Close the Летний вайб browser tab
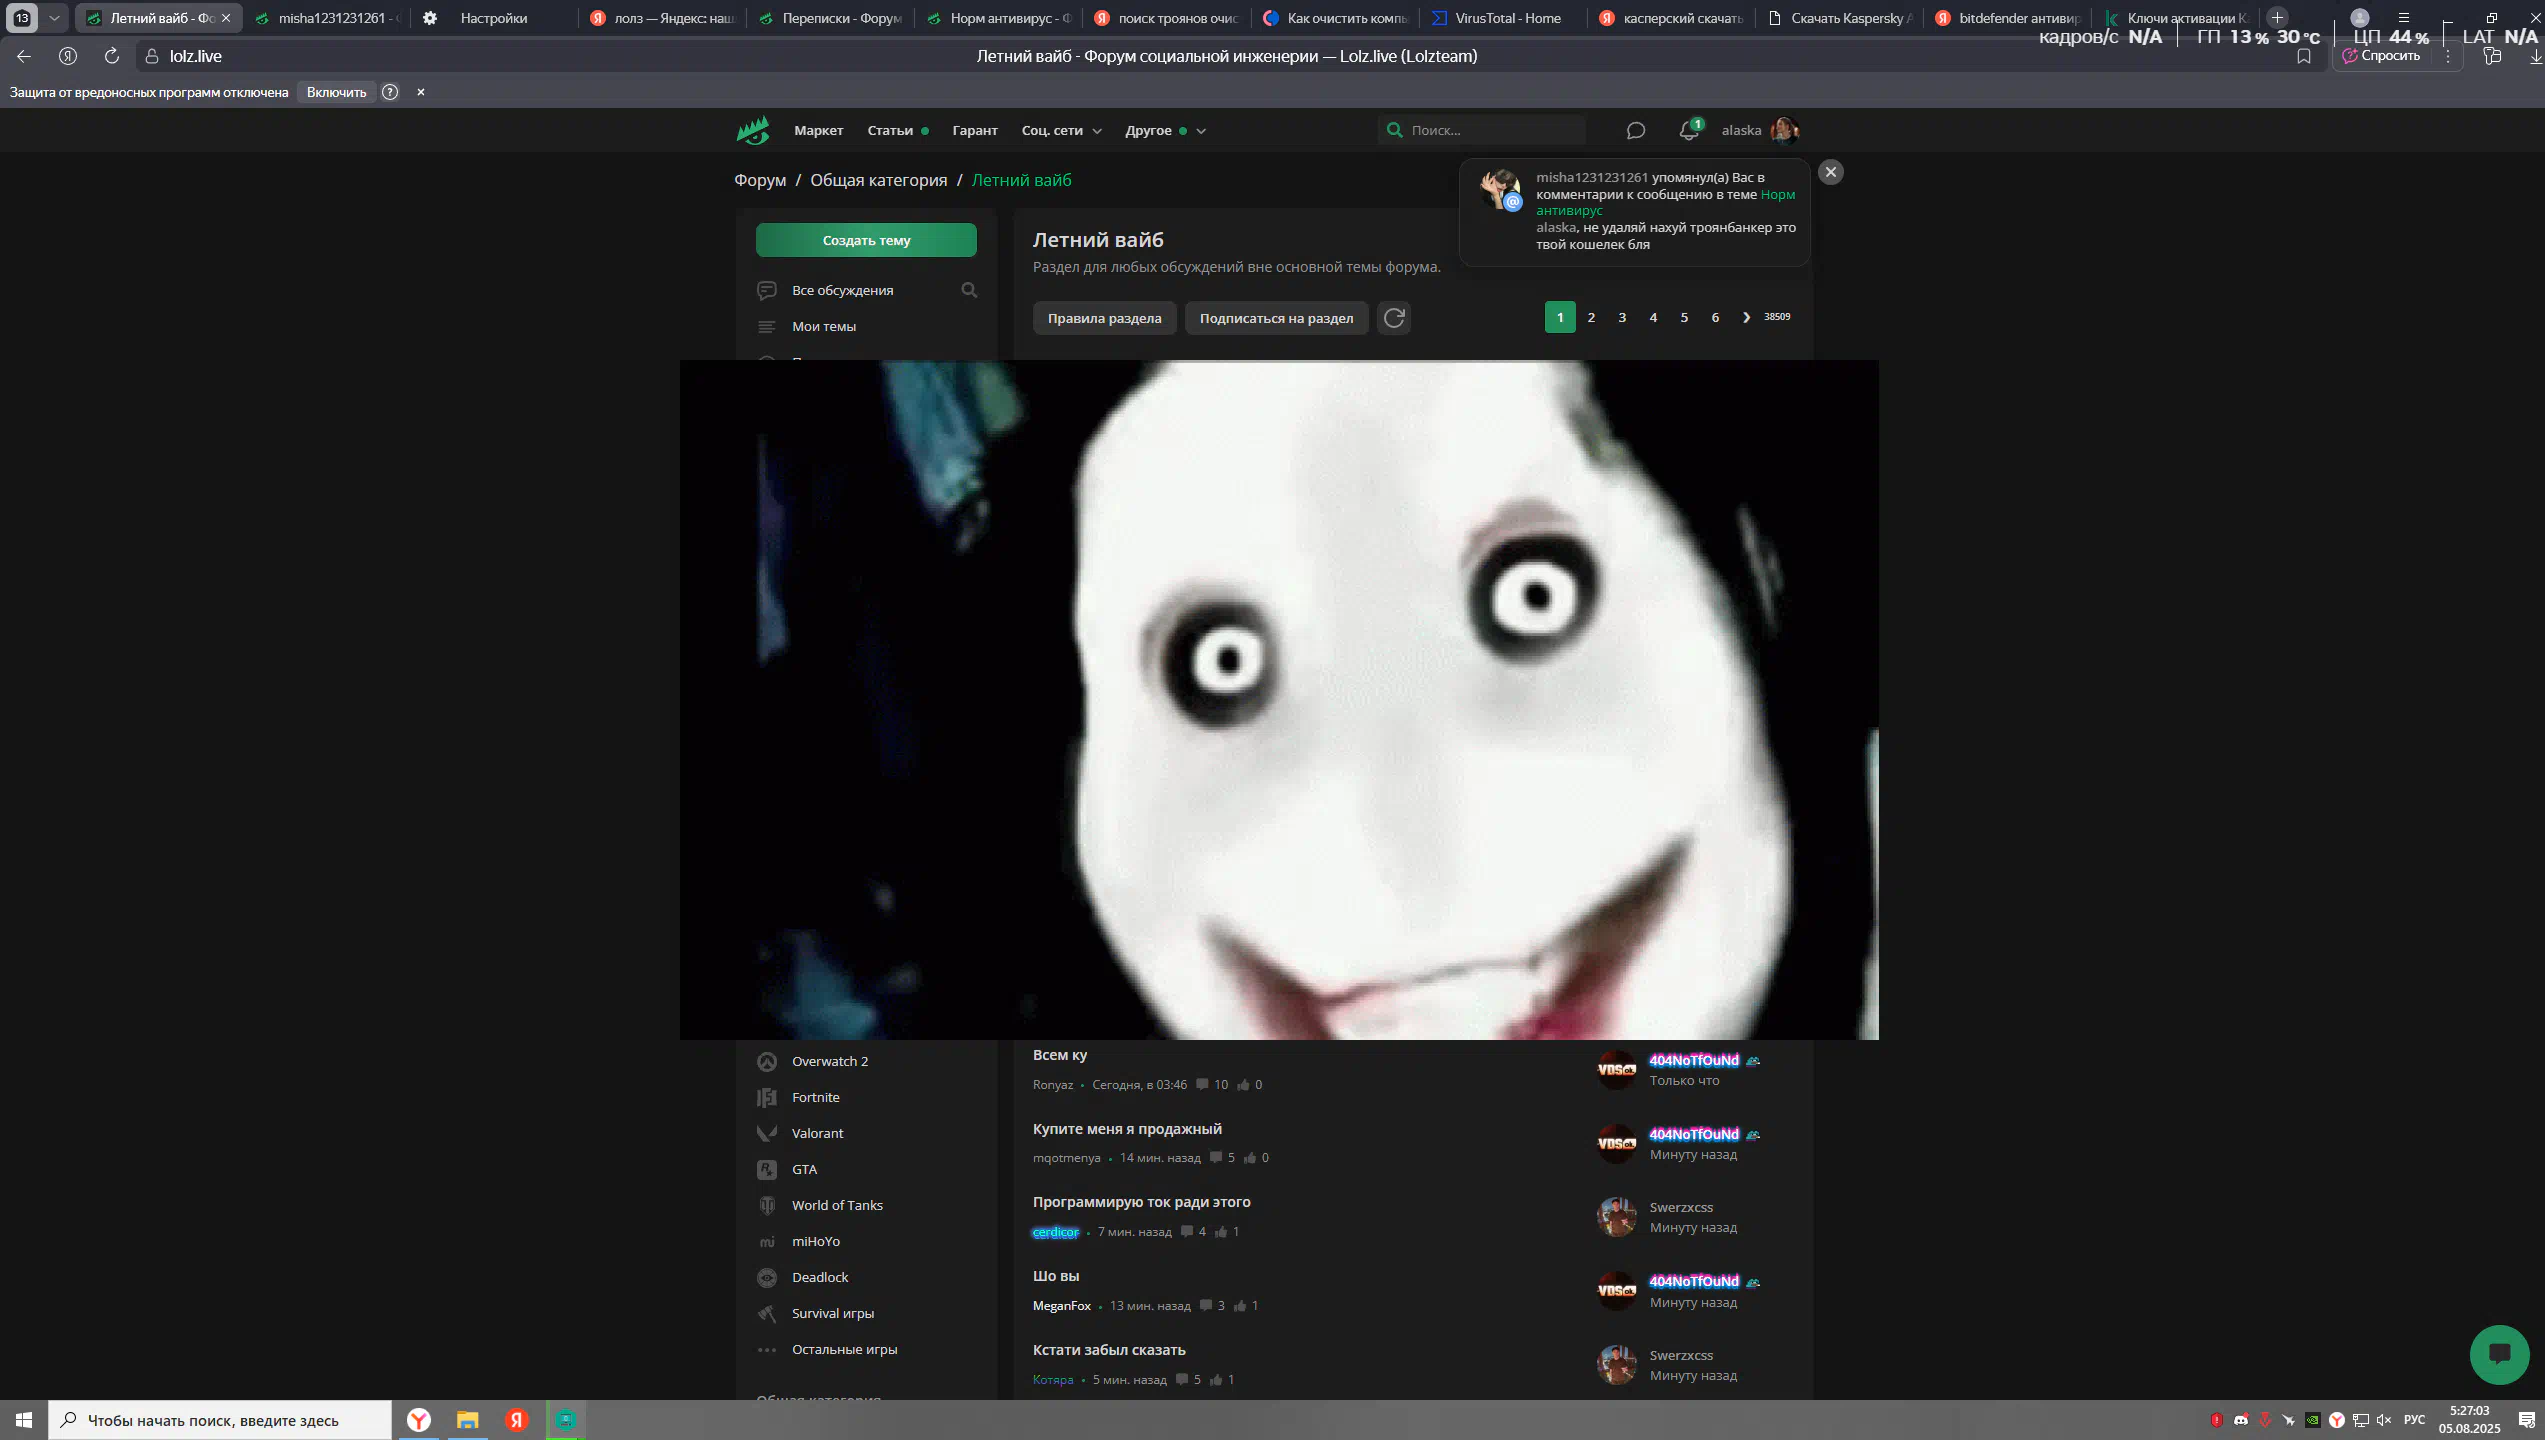 pyautogui.click(x=226, y=18)
